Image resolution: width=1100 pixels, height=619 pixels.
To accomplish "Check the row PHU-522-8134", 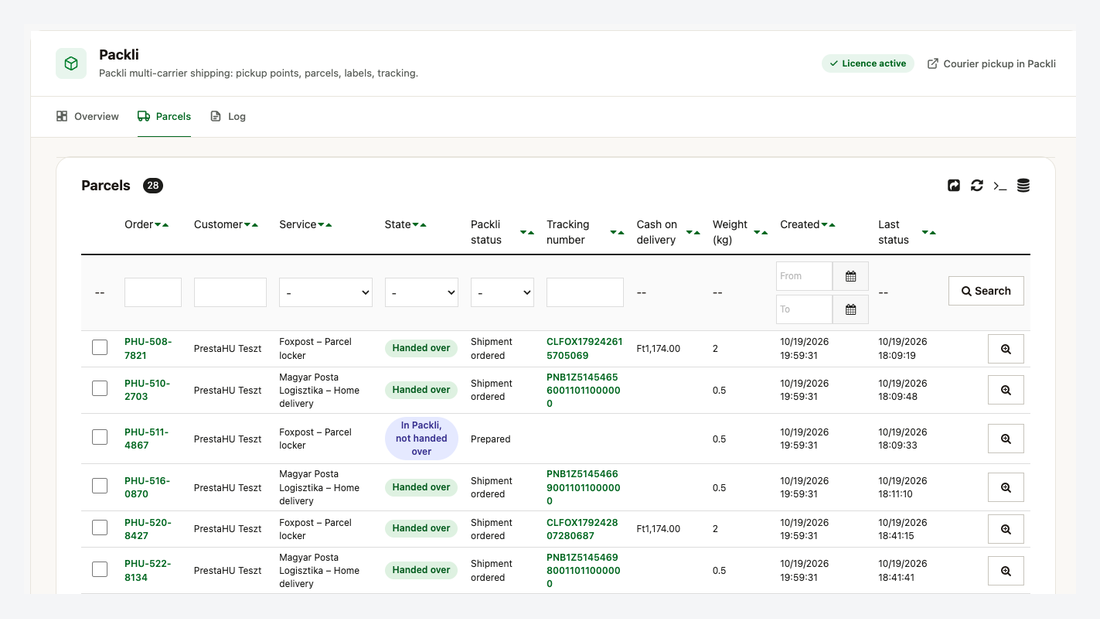I will click(x=100, y=569).
